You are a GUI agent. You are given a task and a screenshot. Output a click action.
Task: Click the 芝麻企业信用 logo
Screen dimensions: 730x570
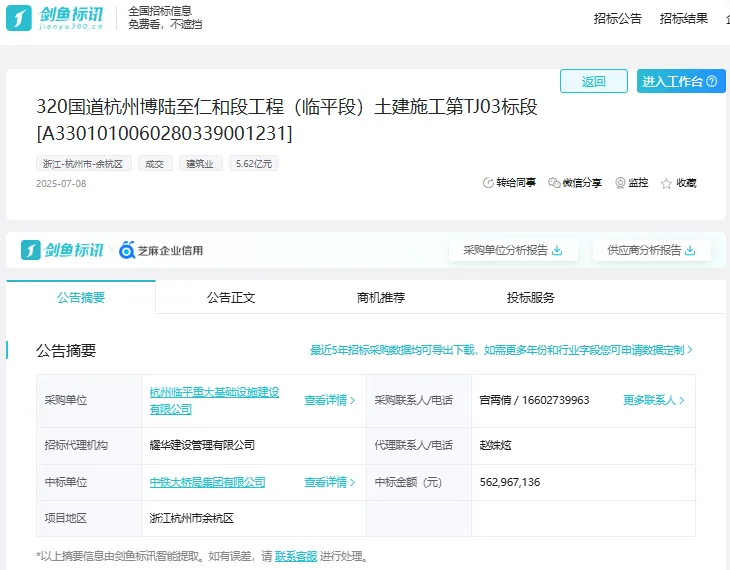pos(161,250)
